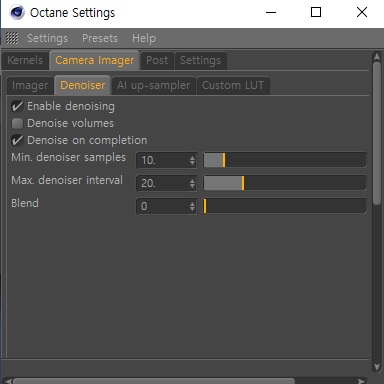Click the dotted grip icon beside Settings menu
This screenshot has height=384, width=384.
[x=12, y=38]
